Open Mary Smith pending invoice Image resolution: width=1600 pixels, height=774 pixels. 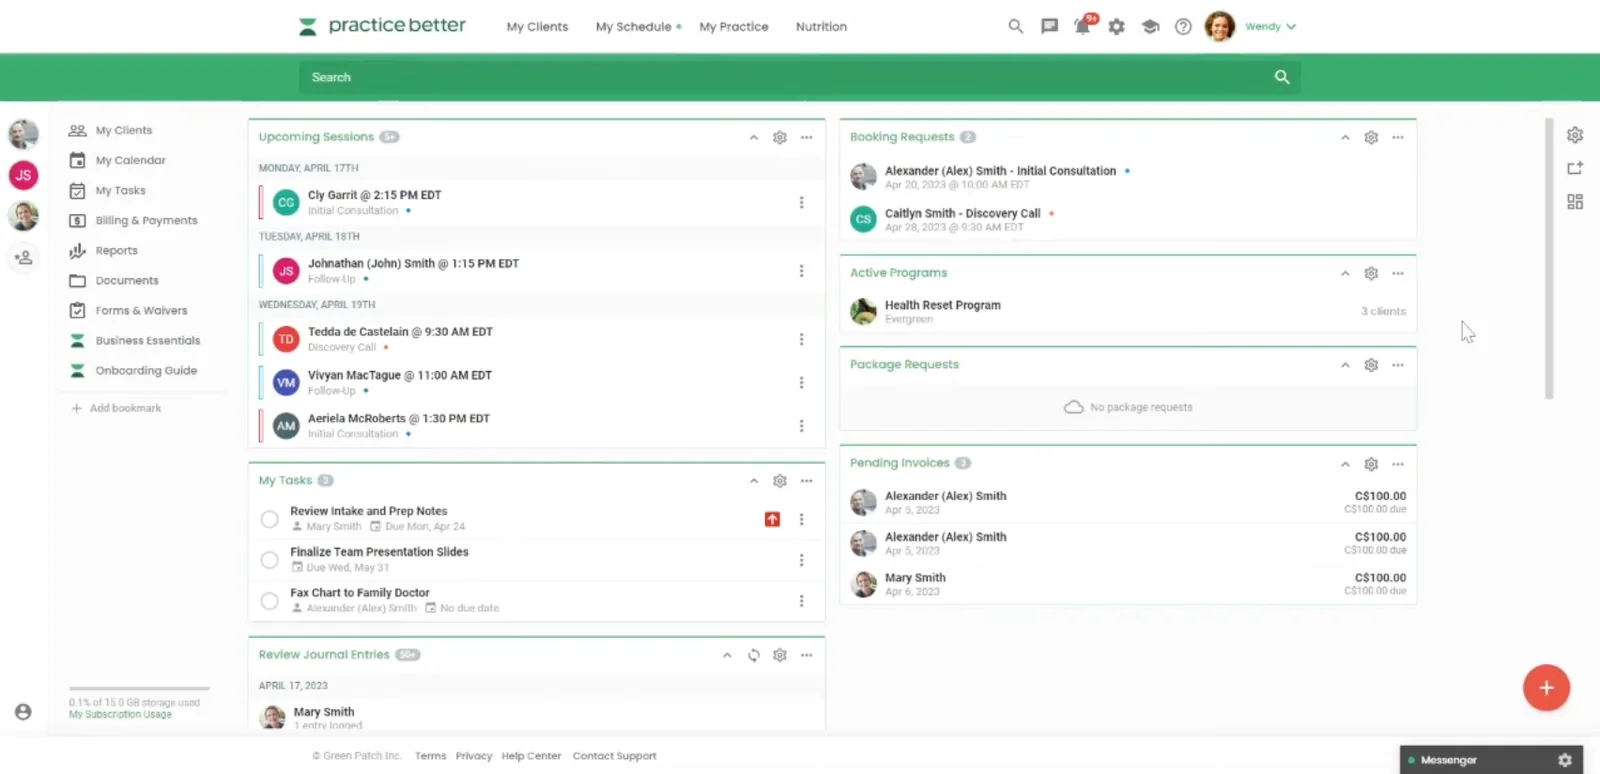(x=1128, y=584)
